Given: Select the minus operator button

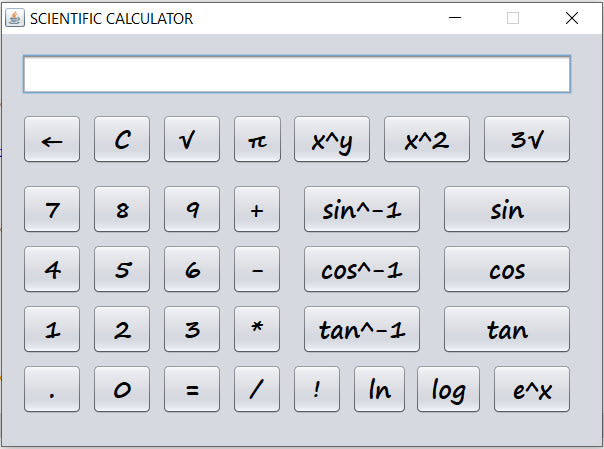Looking at the screenshot, I should (x=257, y=269).
